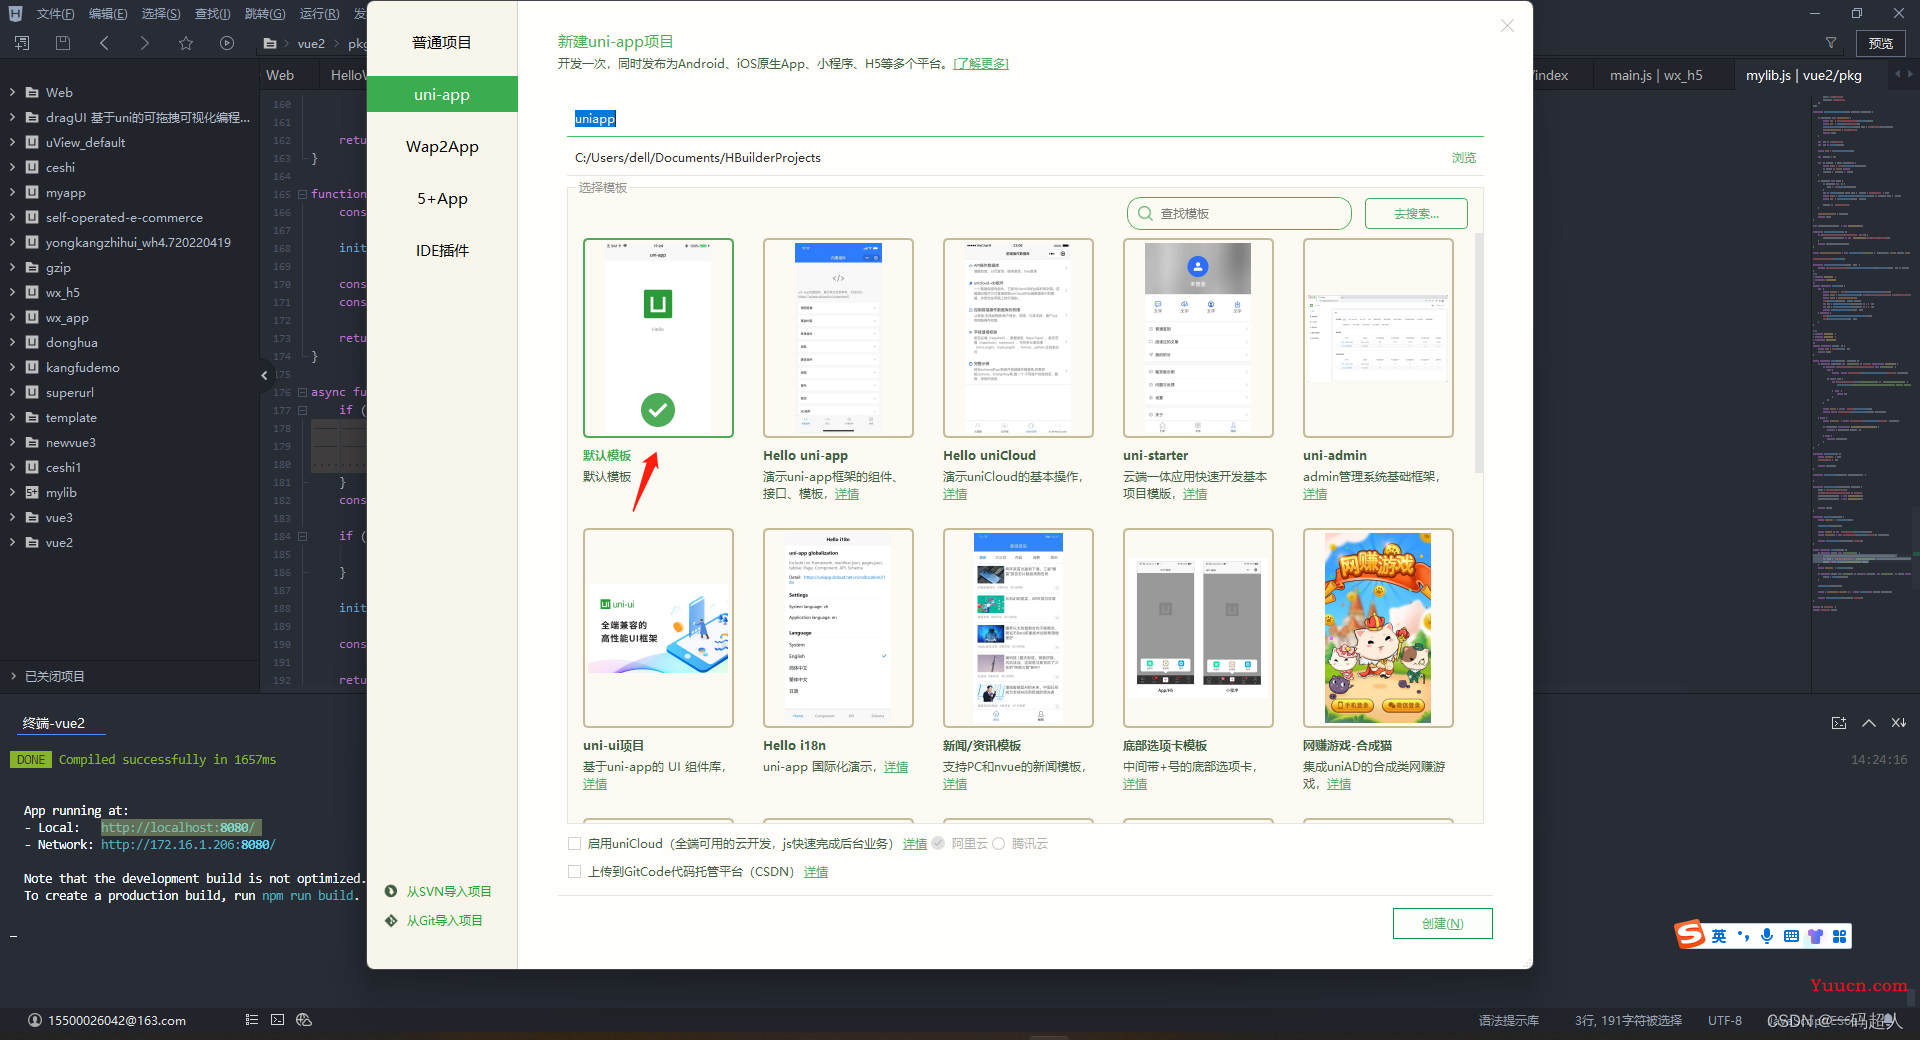Expand the uView_default project node
Screen dimensions: 1920x1040
[x=12, y=142]
